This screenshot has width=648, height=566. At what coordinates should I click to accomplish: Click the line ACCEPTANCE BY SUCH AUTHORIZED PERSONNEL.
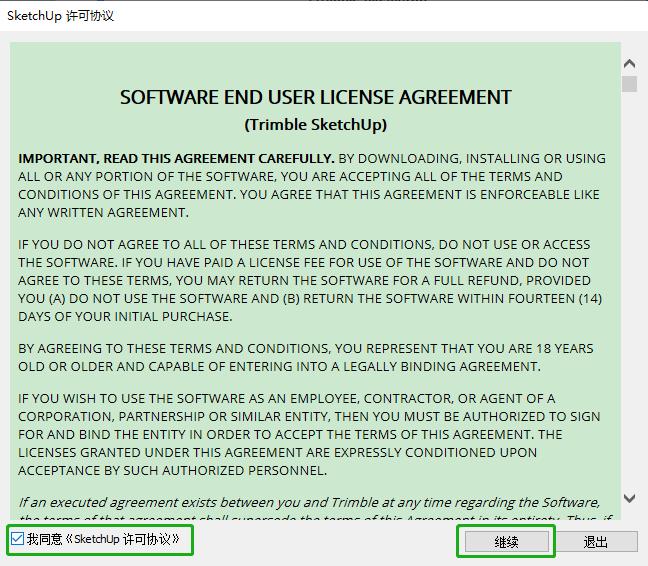click(173, 471)
